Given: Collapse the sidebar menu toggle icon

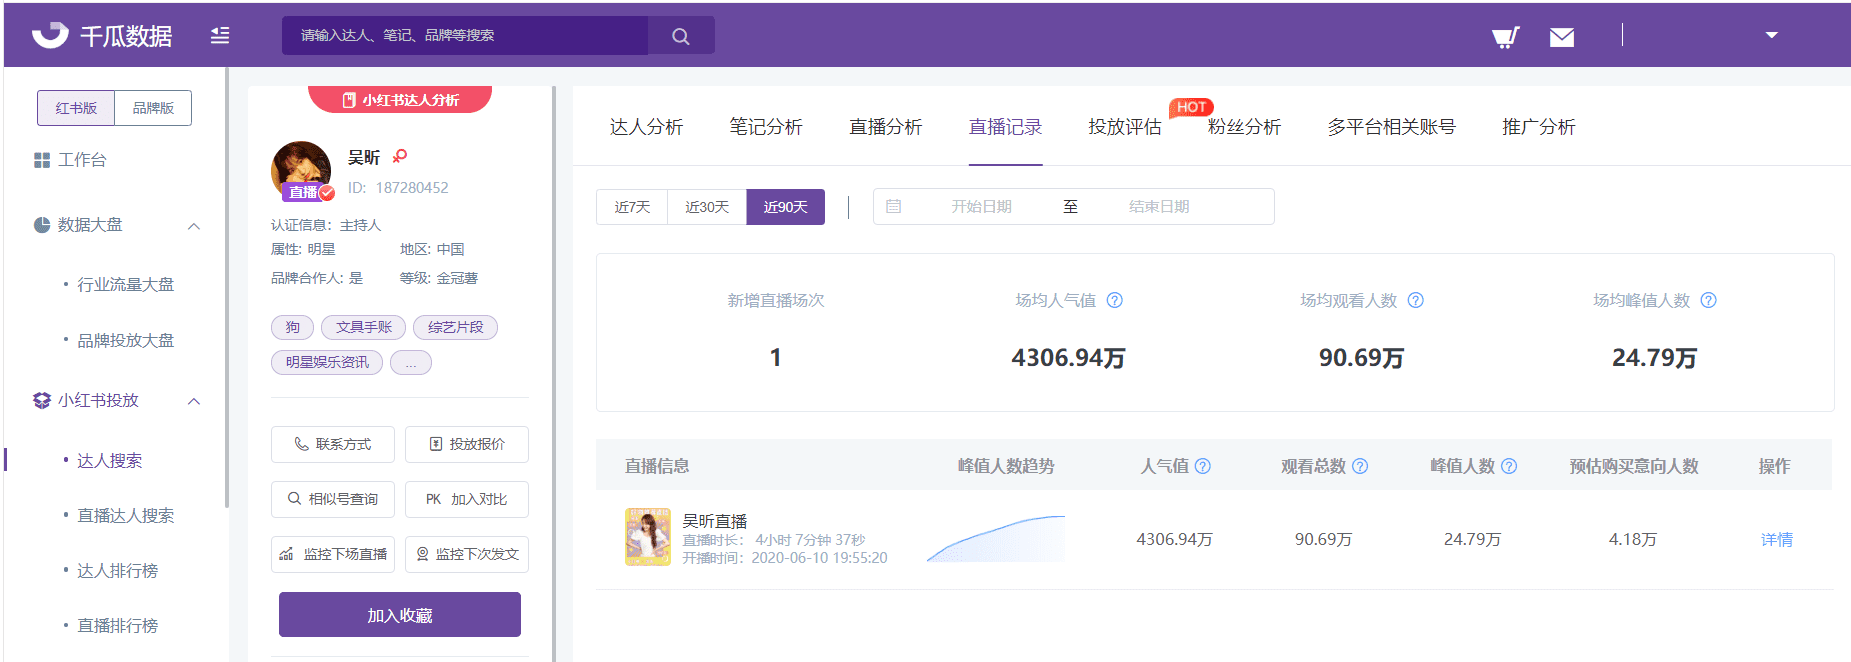Looking at the screenshot, I should click(x=220, y=35).
